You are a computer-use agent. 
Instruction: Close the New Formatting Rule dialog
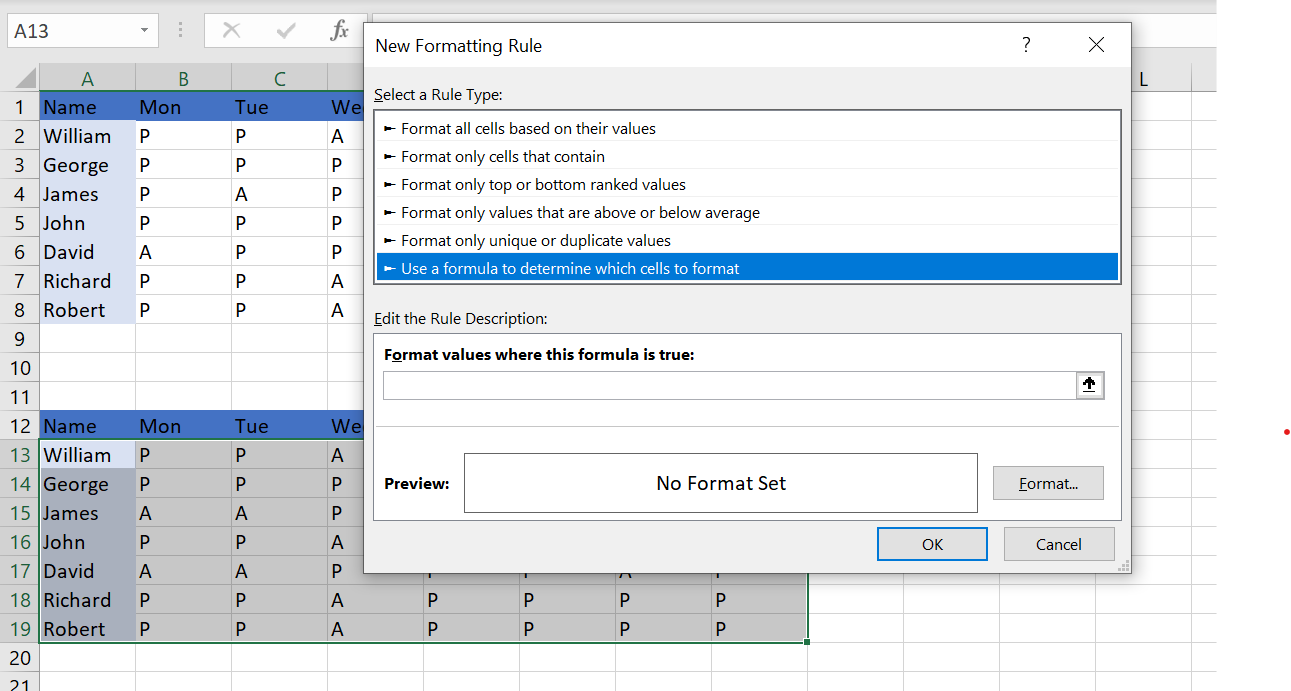[1096, 45]
